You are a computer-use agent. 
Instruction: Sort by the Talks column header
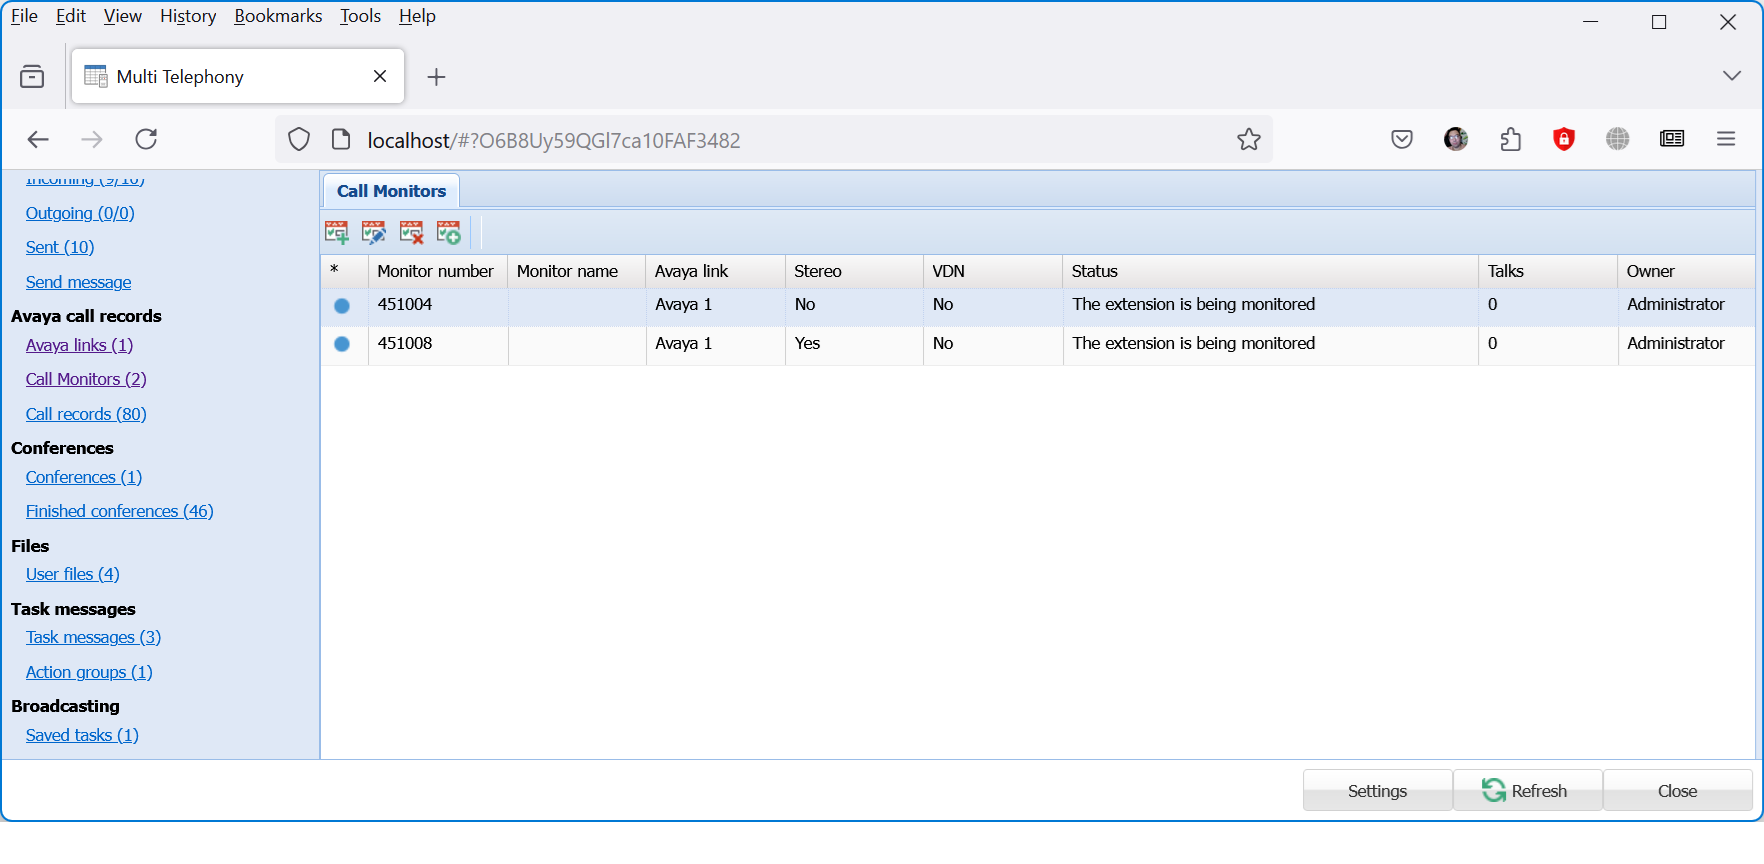(x=1548, y=271)
